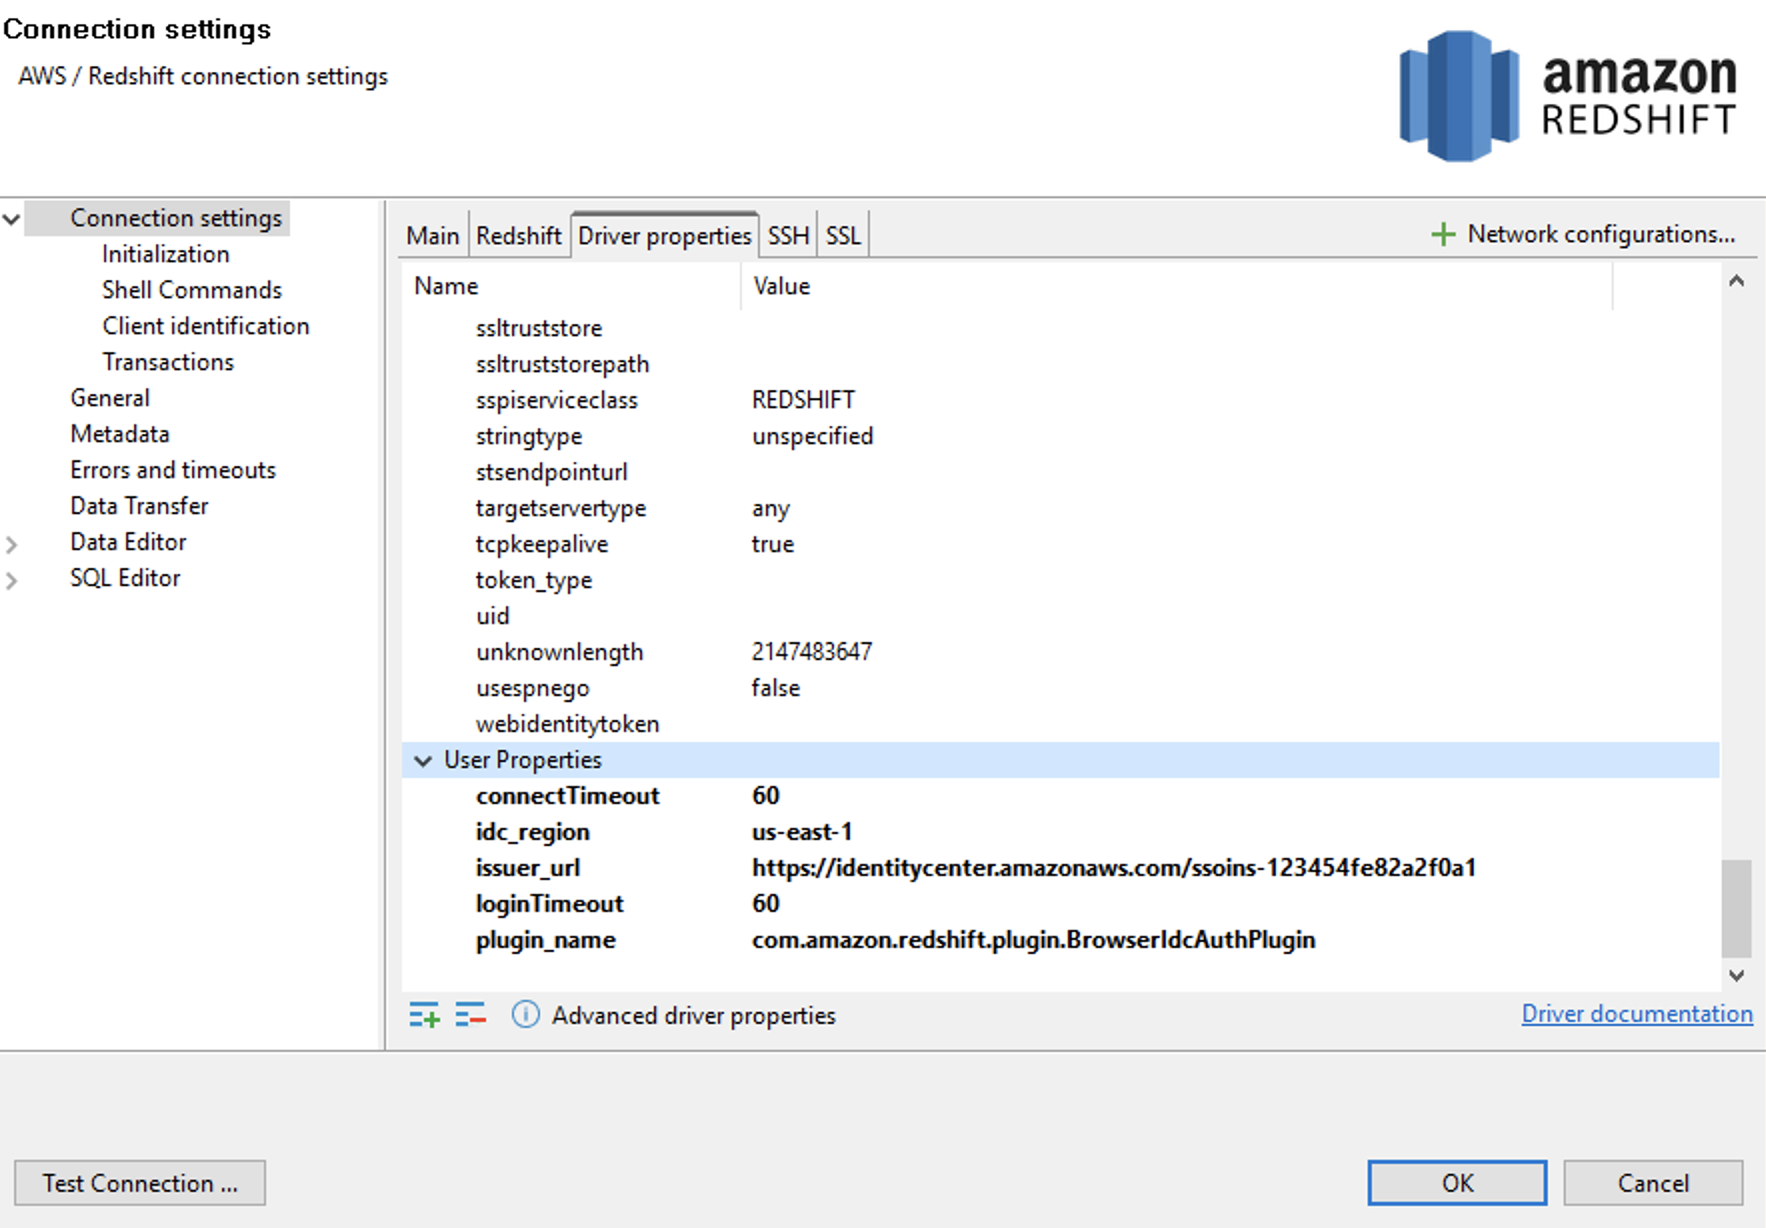The width and height of the screenshot is (1766, 1228).
Task: Open the SSH tab
Action: (x=788, y=236)
